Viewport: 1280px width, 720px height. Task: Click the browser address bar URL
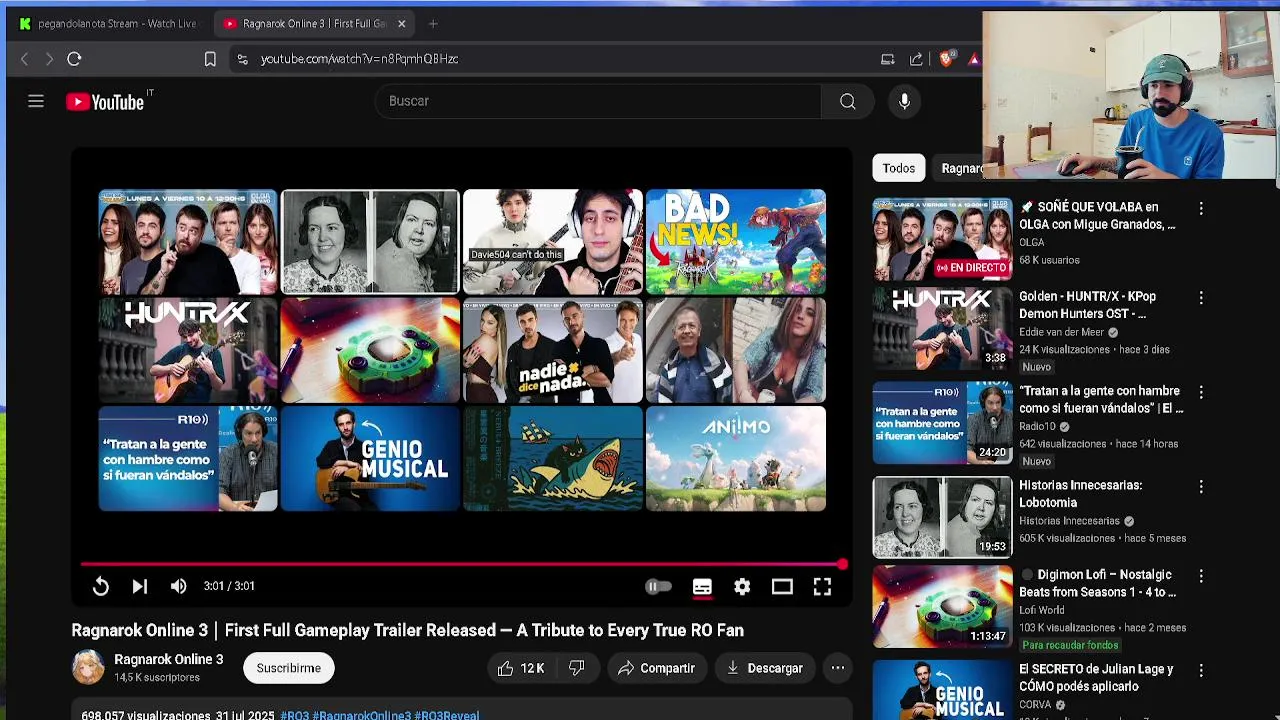tap(359, 59)
